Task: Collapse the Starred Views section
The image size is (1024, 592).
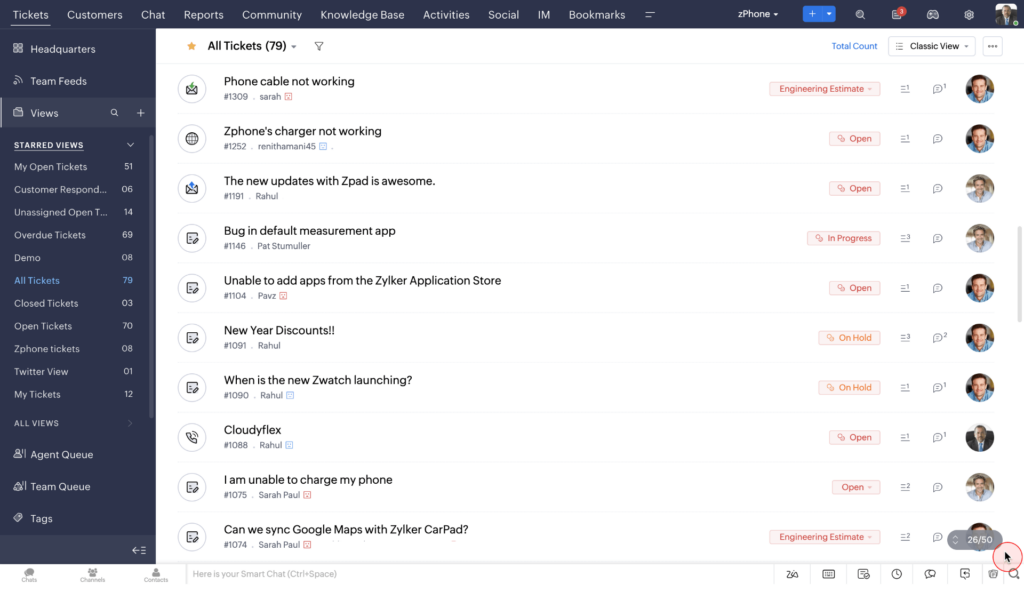Action: click(130, 145)
